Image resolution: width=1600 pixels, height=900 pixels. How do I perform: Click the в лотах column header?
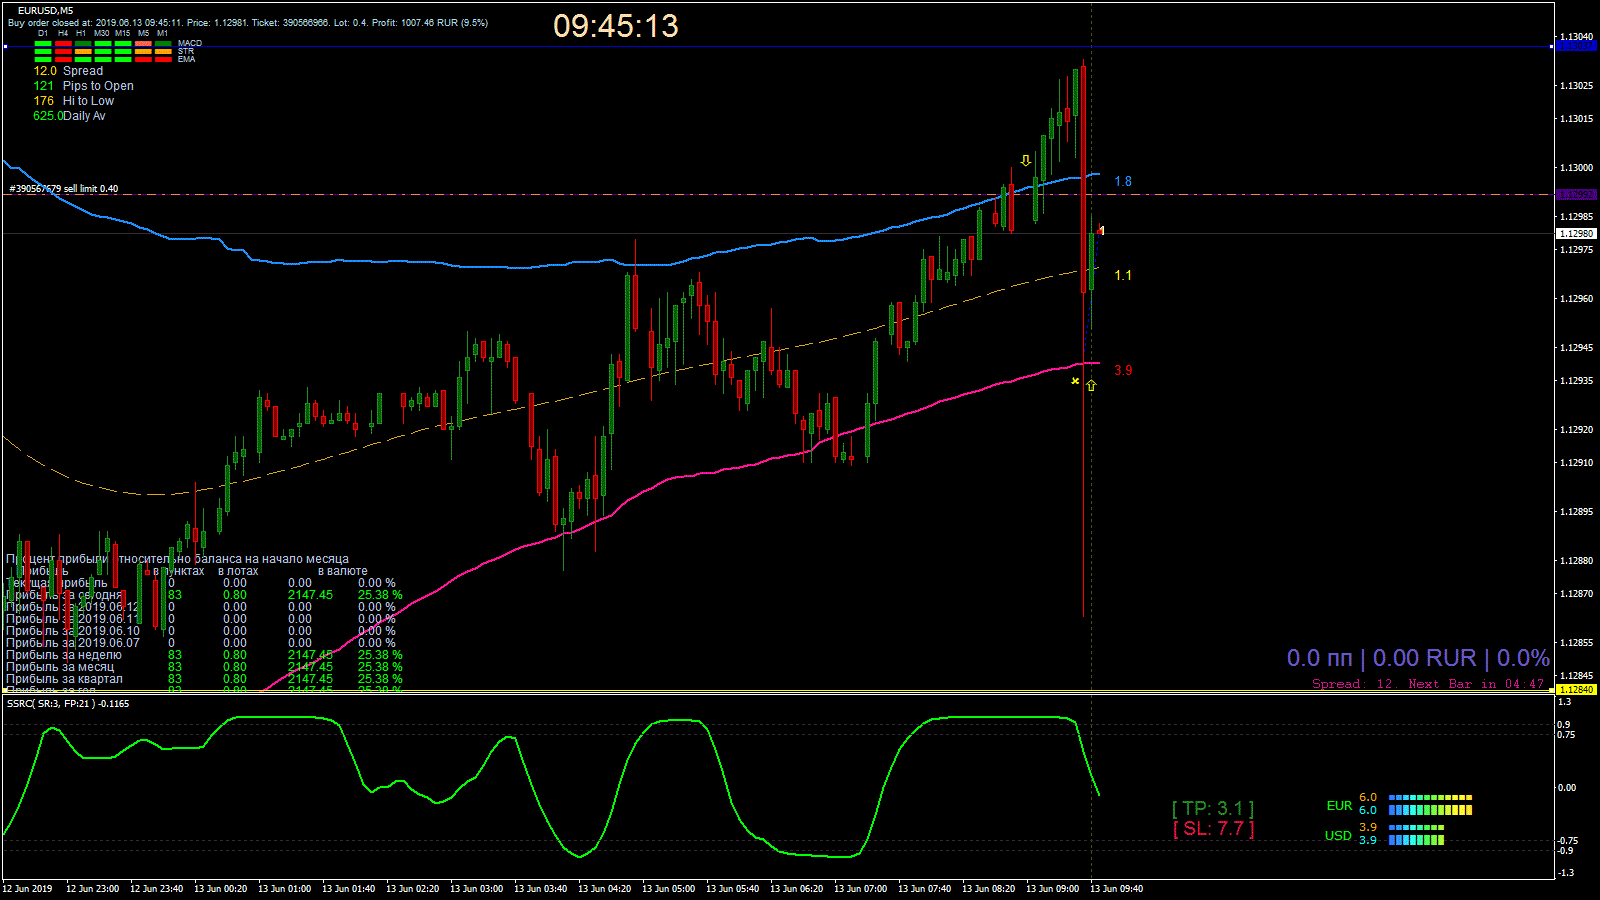(x=238, y=571)
